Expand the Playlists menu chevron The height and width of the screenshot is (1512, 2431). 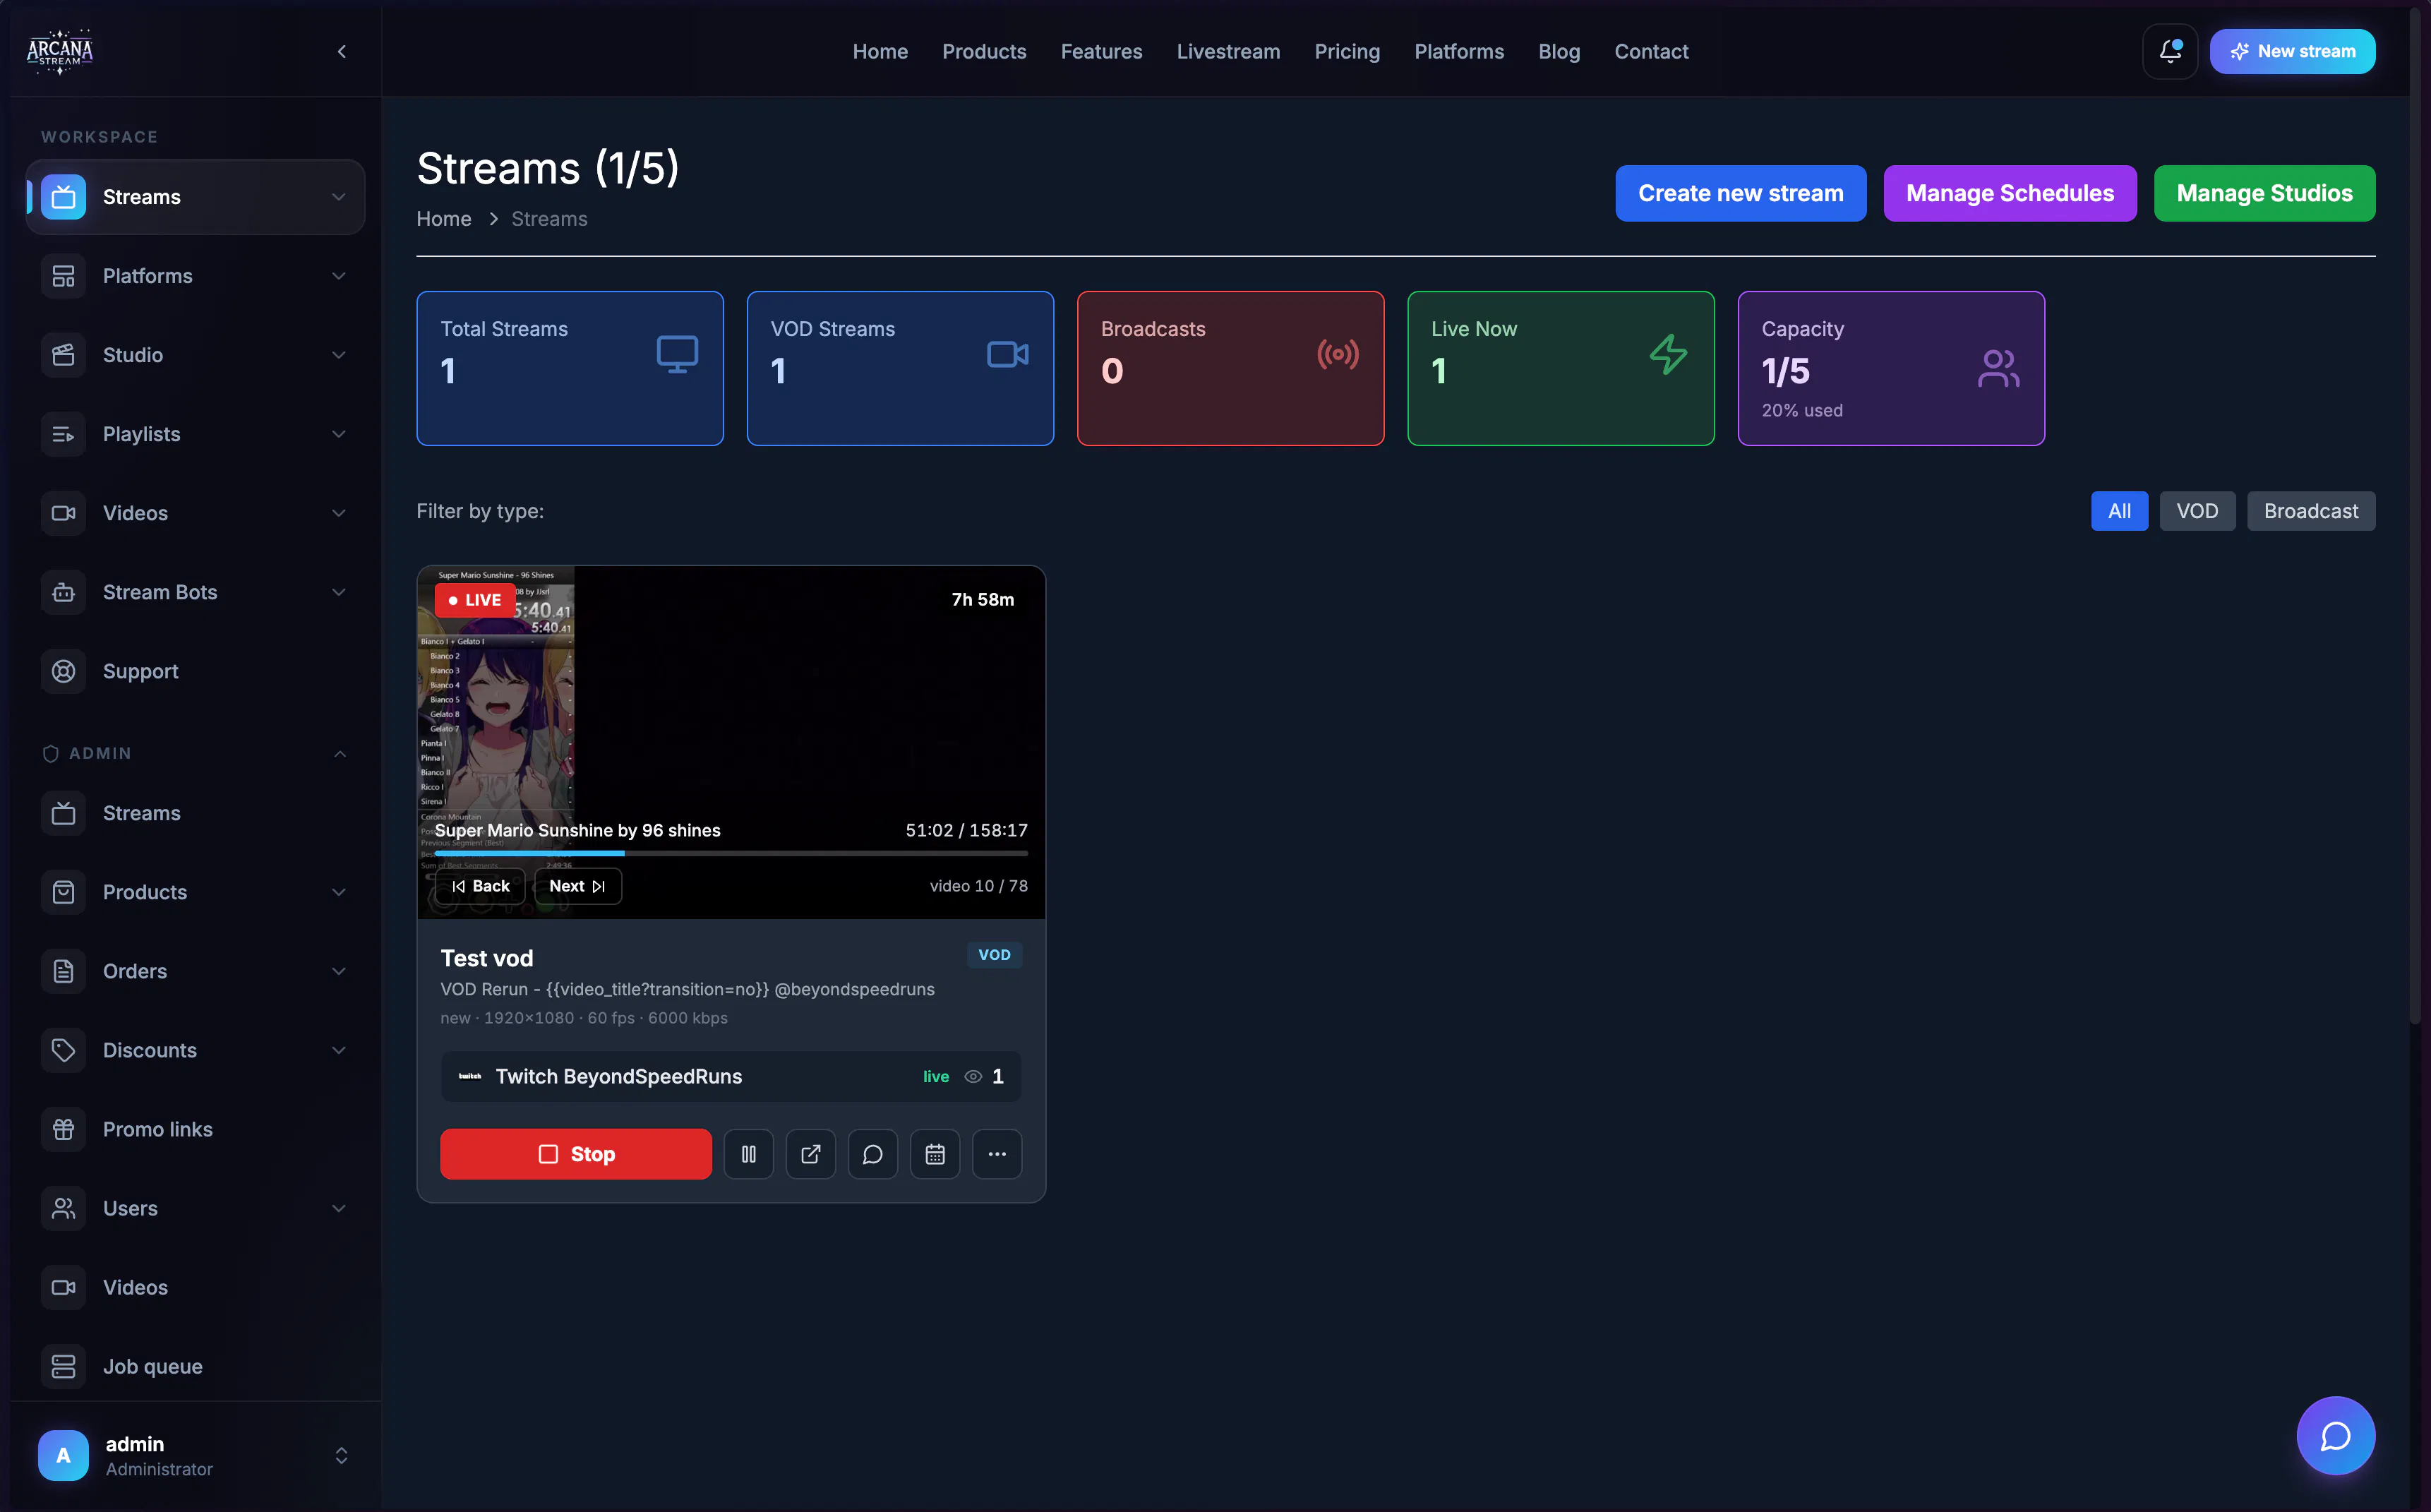[339, 434]
